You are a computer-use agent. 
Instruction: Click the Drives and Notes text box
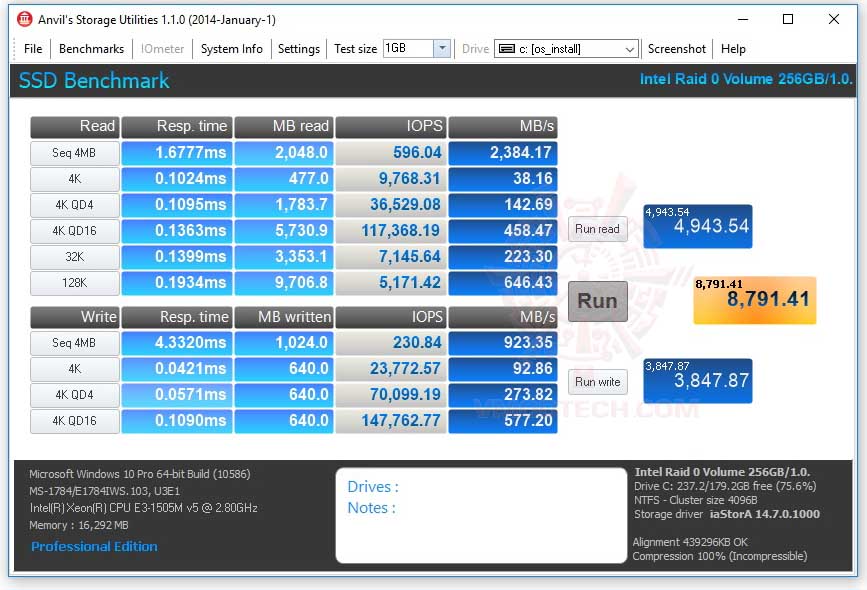coord(481,515)
